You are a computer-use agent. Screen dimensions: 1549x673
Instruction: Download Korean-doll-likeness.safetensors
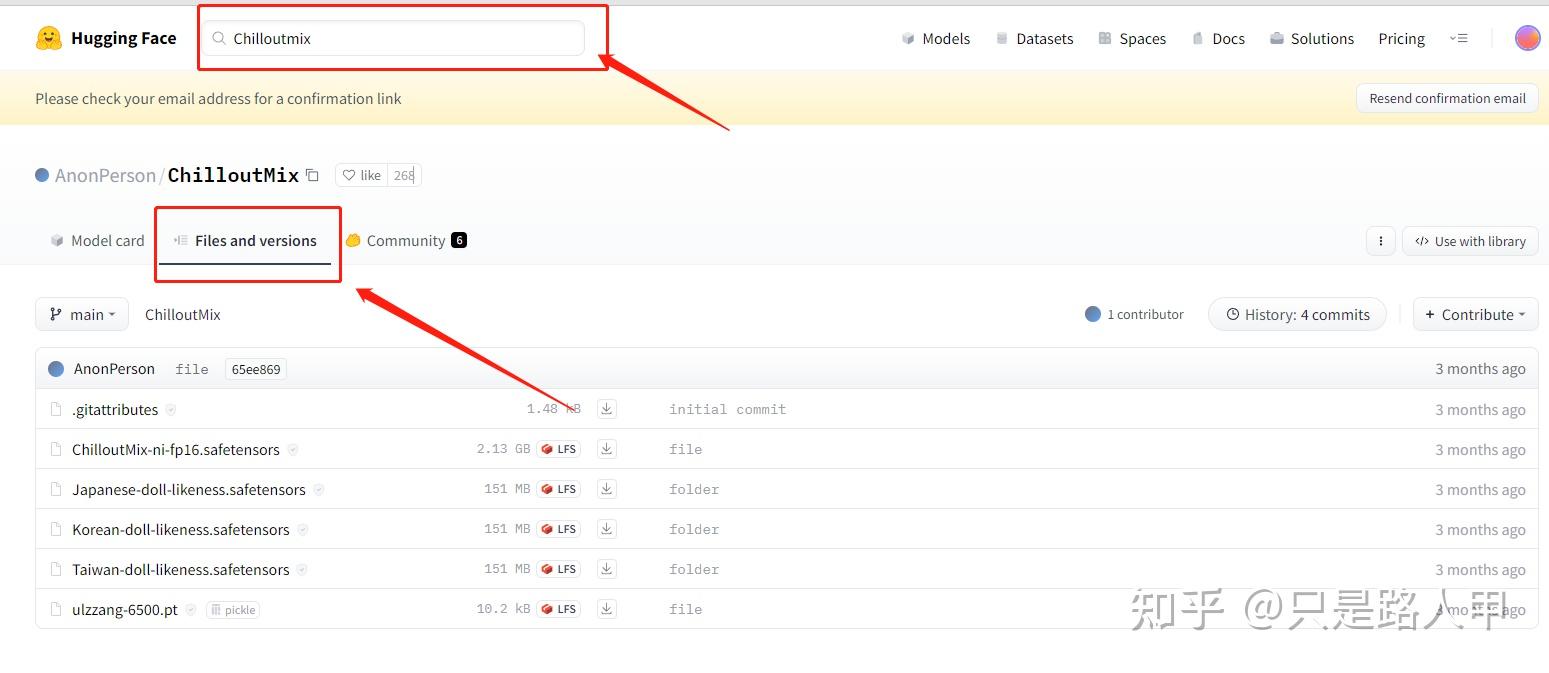pyautogui.click(x=606, y=528)
